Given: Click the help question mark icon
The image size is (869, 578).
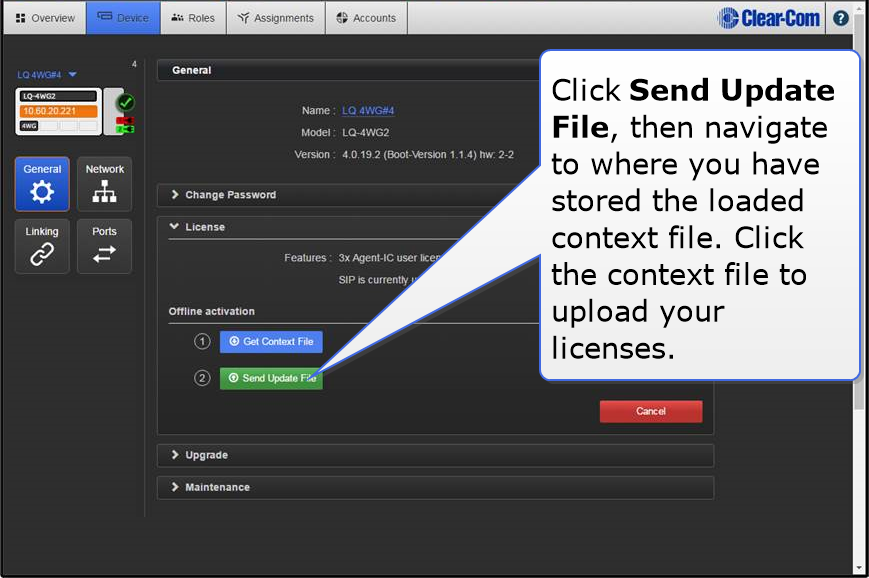Looking at the screenshot, I should click(x=841, y=18).
